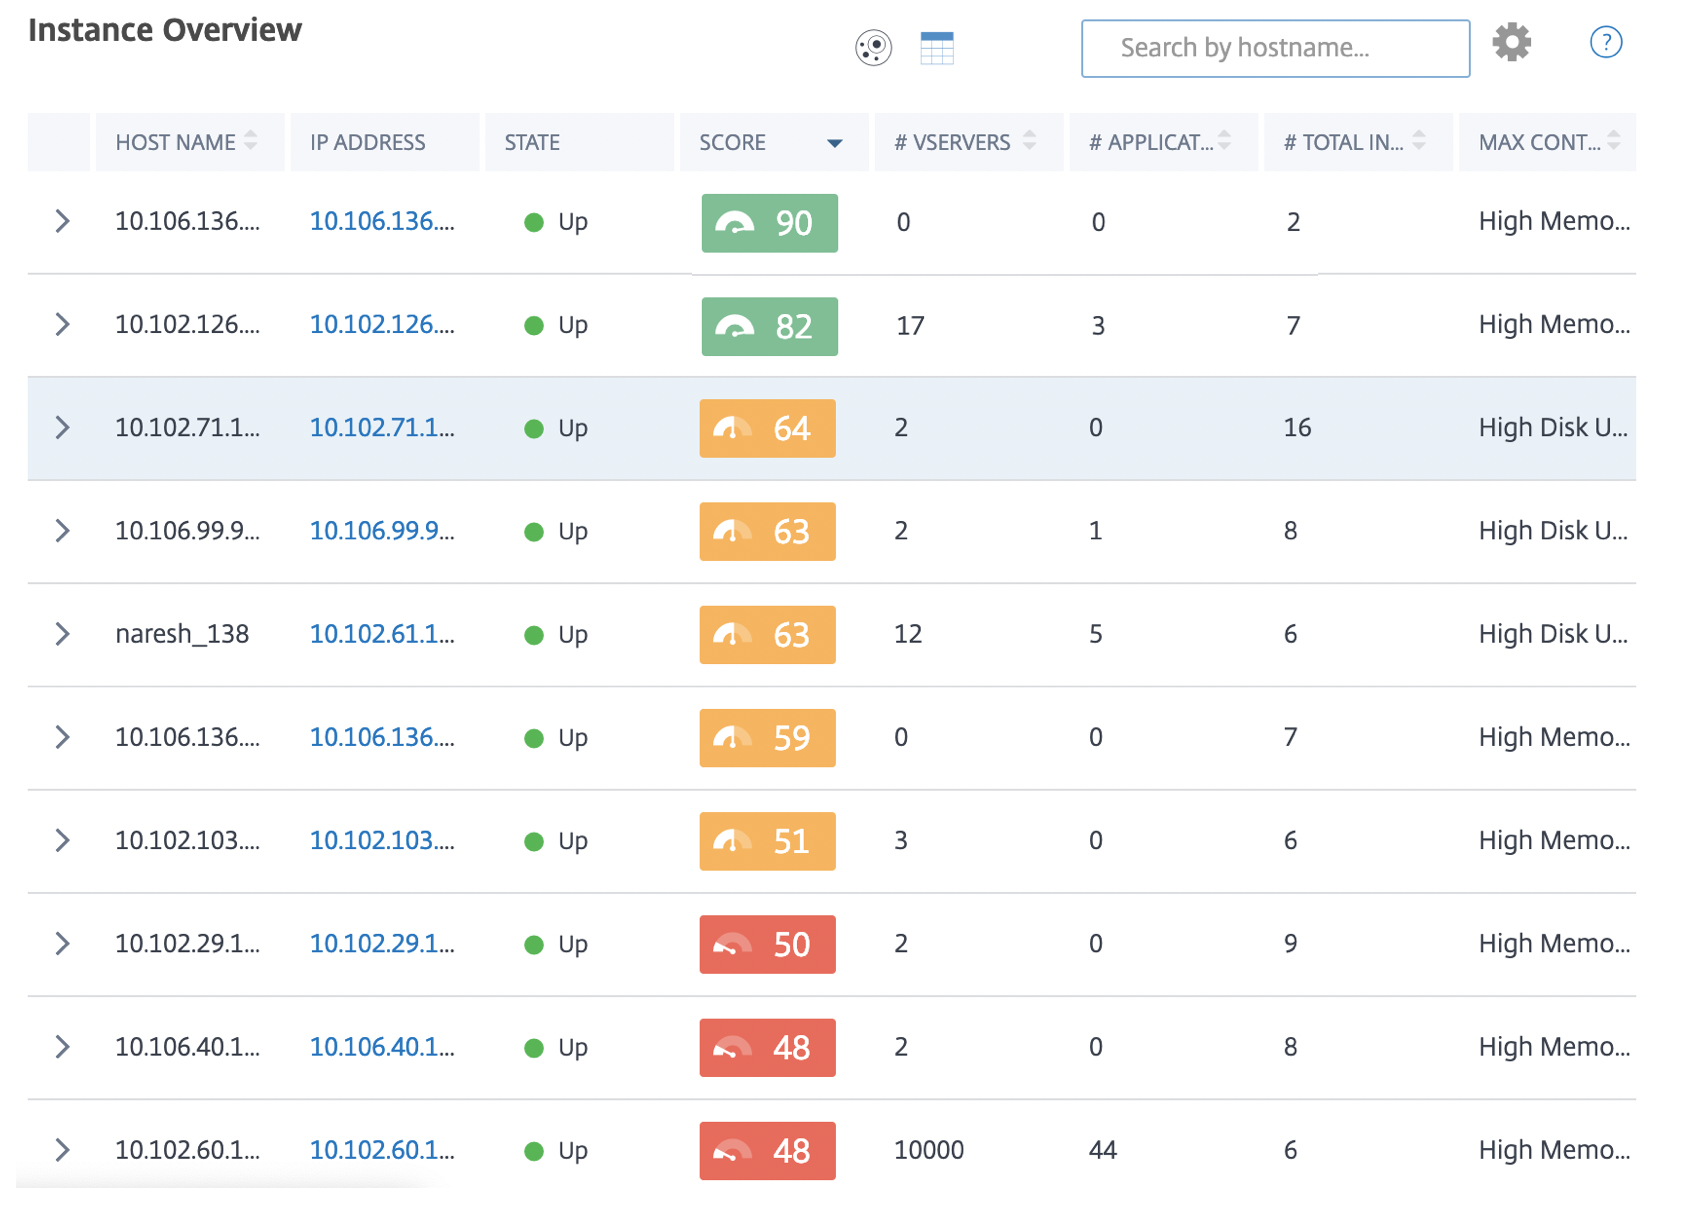This screenshot has width=1684, height=1208.
Task: Expand the row with score 51
Action: pos(62,840)
